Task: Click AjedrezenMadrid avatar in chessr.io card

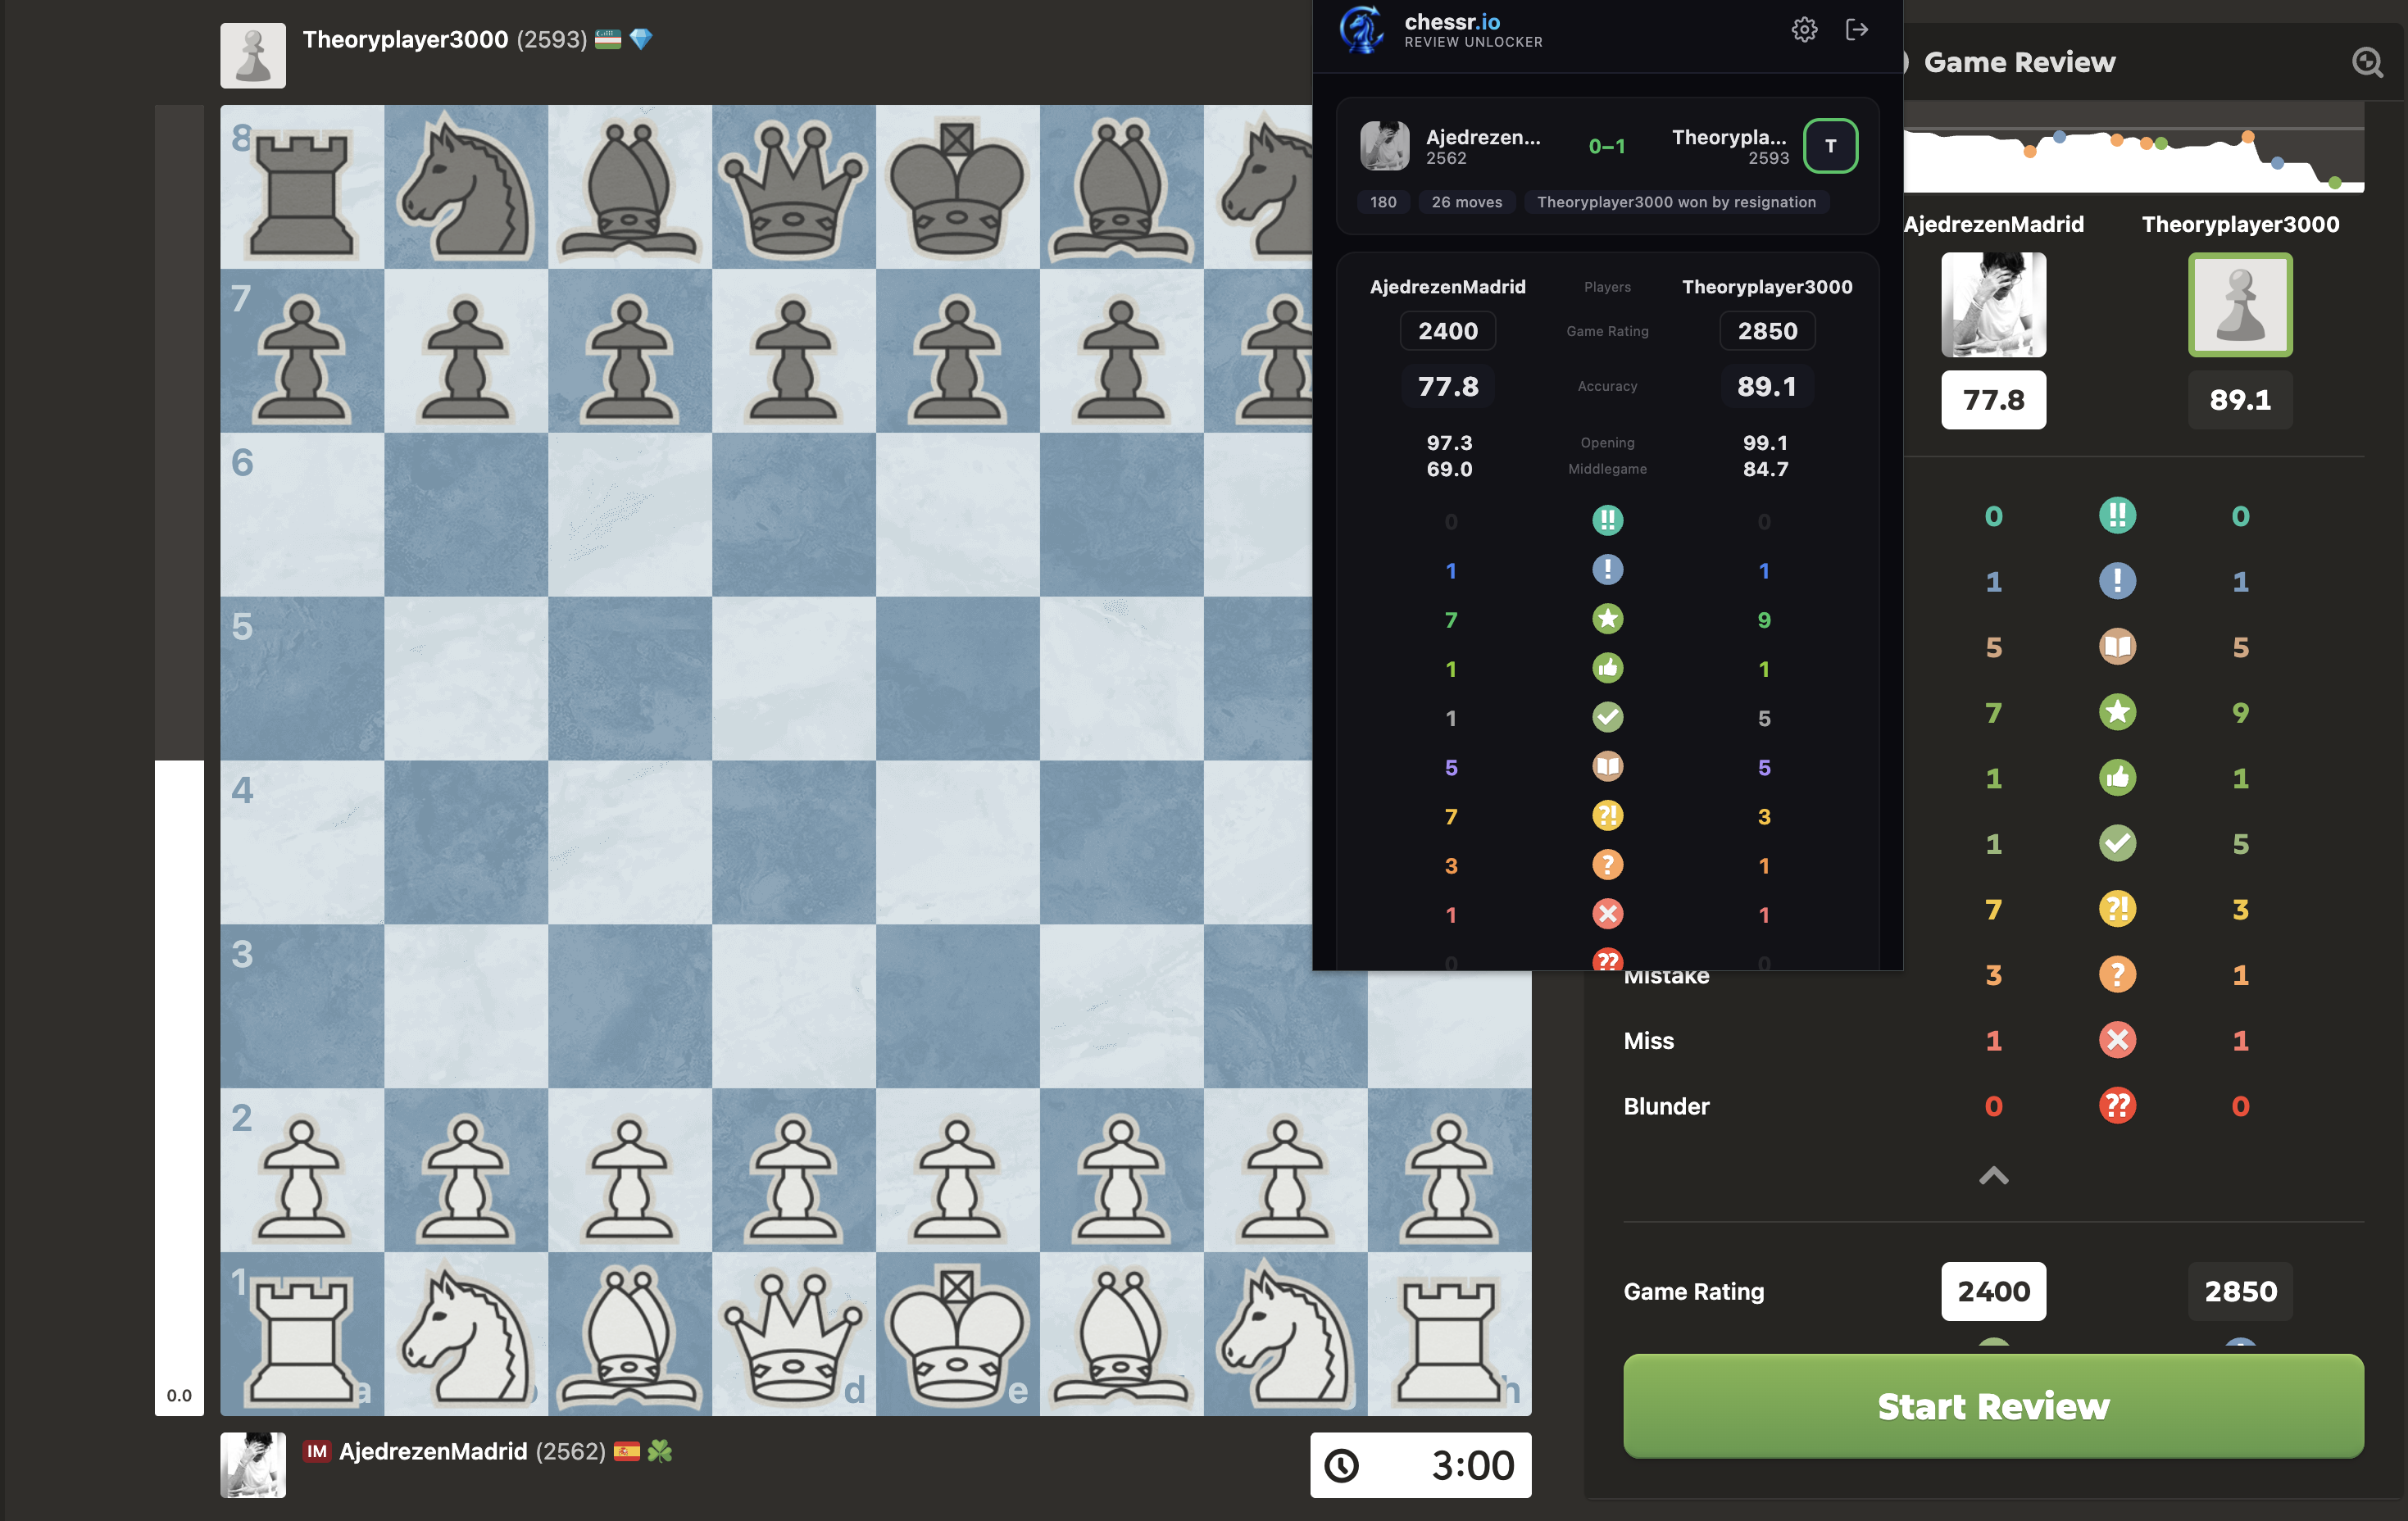Action: click(1384, 146)
